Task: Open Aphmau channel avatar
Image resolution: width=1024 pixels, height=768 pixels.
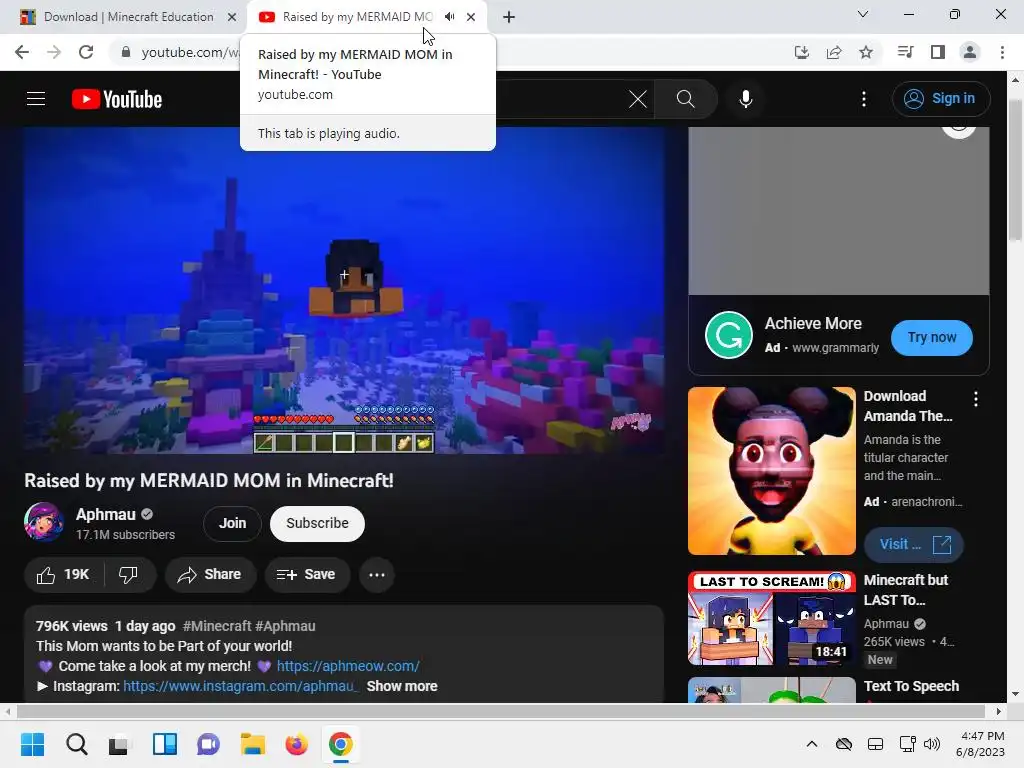Action: [44, 522]
